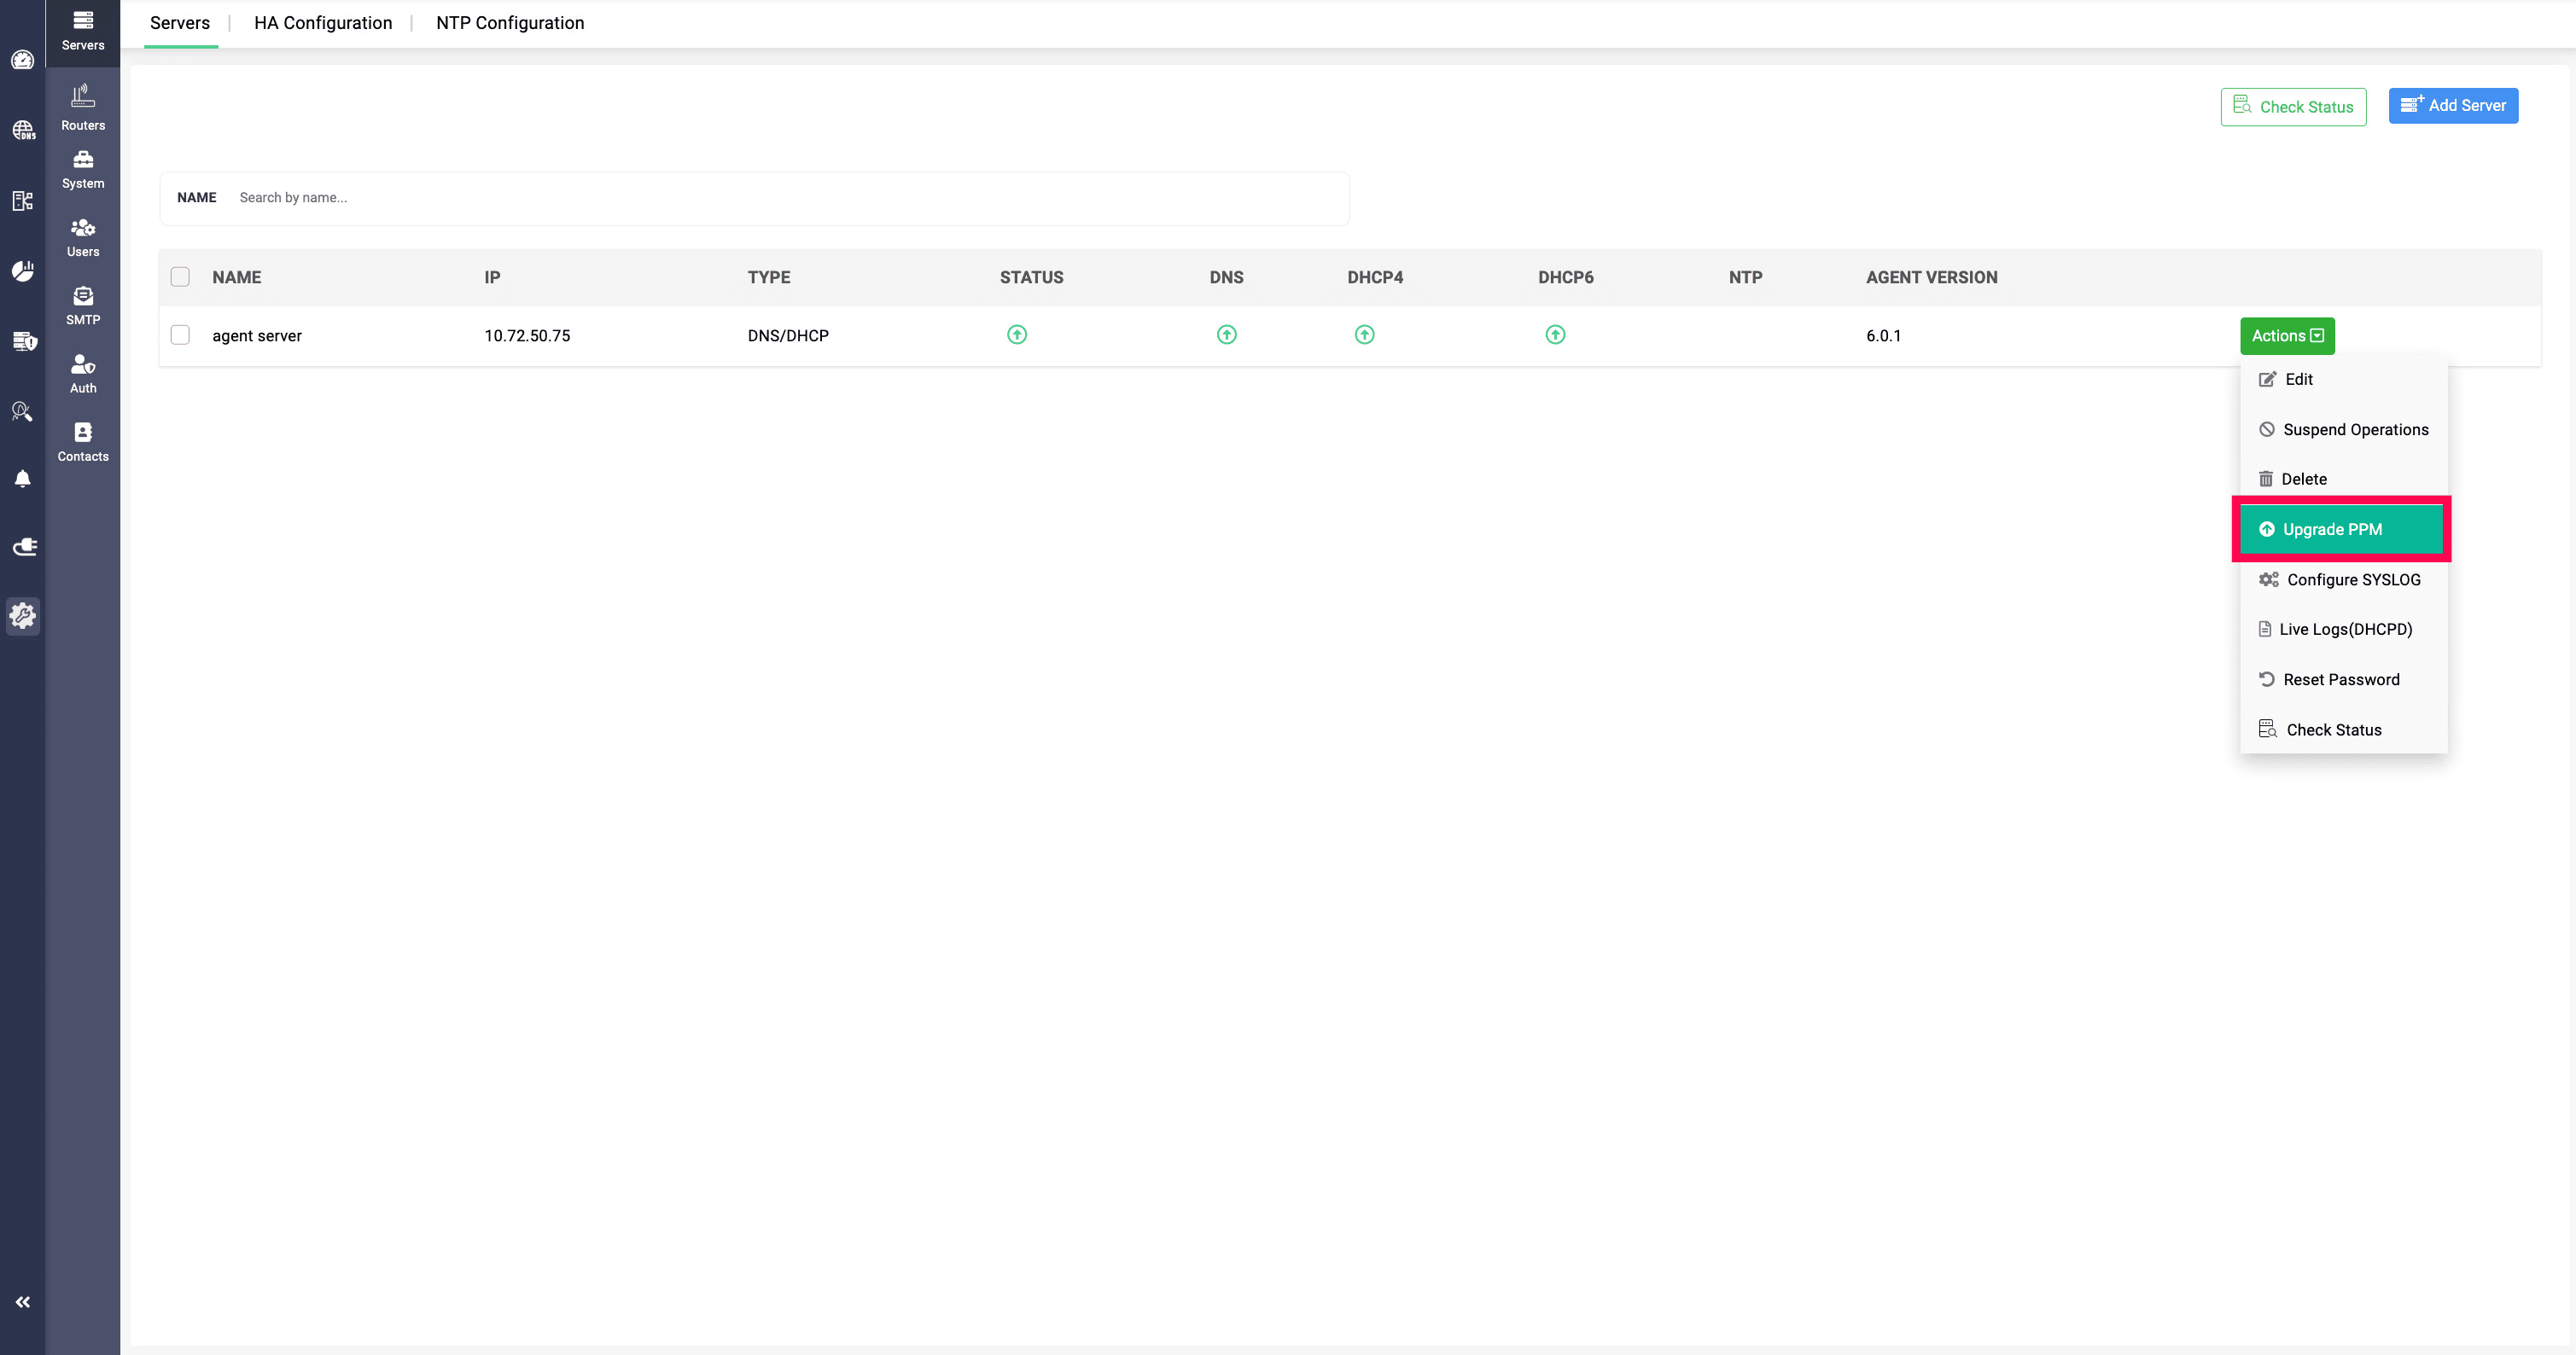Open the settings wrench icon
Screen dimensions: 2576x1355
point(22,616)
